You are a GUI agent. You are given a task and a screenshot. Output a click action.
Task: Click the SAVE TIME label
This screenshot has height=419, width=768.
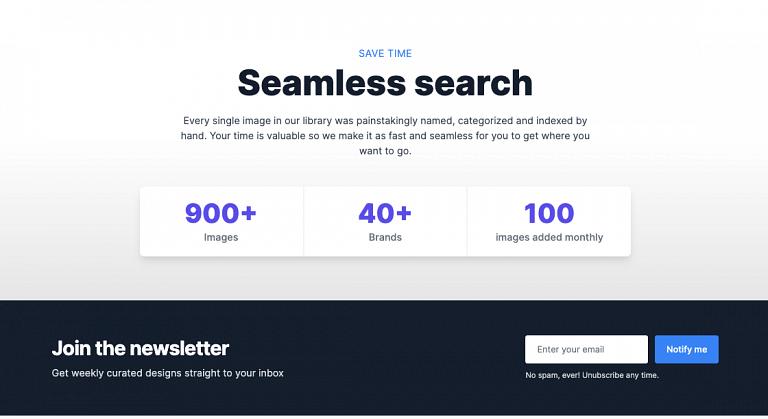point(385,54)
